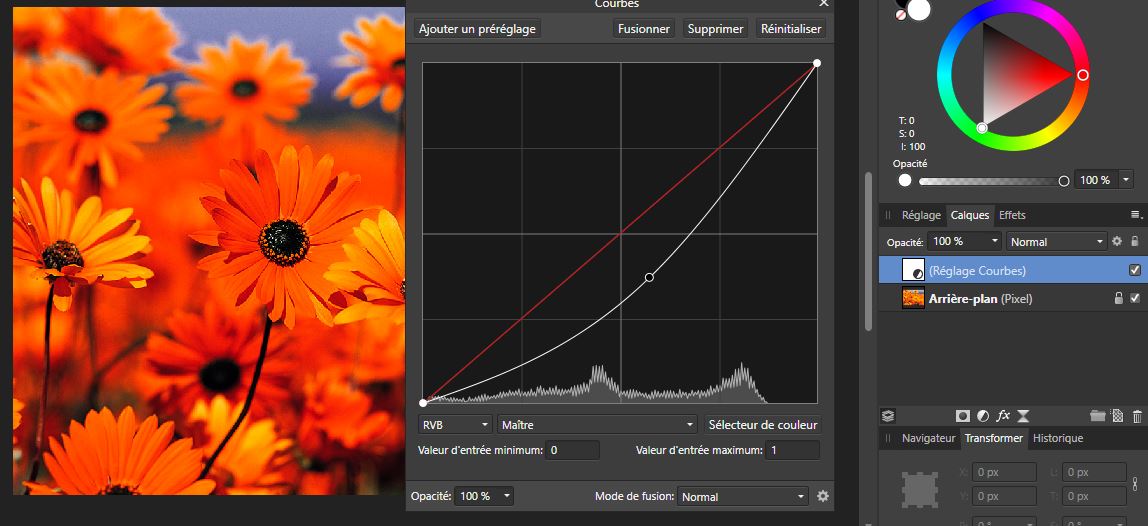Click the stacked layers edit-all icon

(x=887, y=415)
